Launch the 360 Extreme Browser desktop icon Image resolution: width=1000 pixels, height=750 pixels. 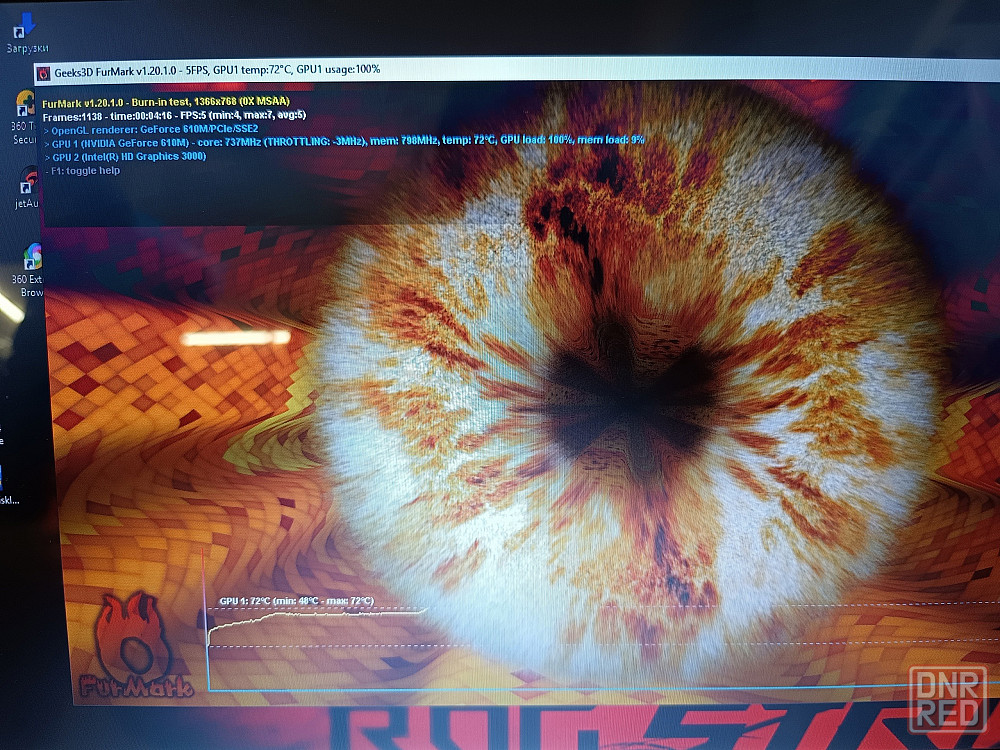click(28, 271)
